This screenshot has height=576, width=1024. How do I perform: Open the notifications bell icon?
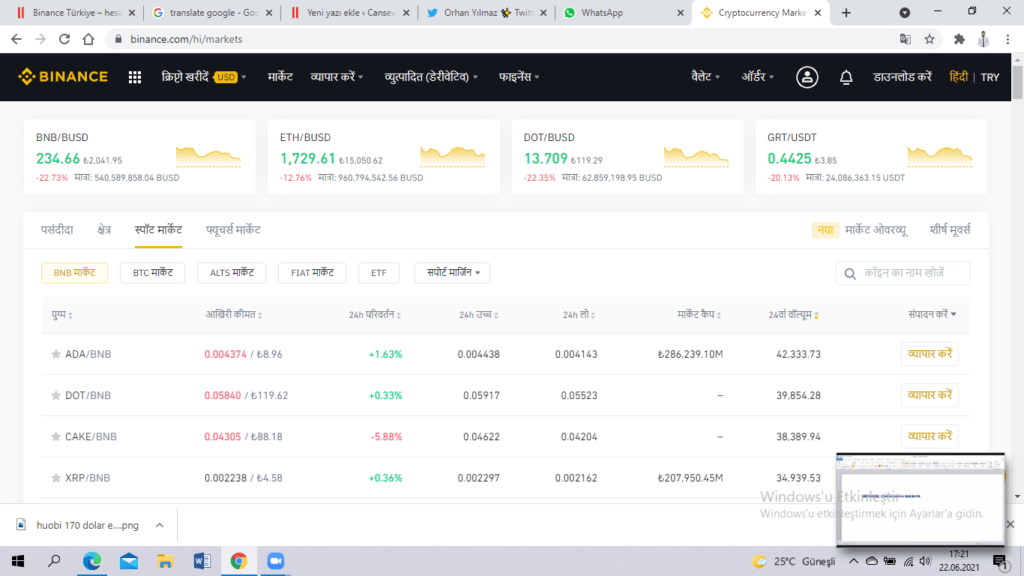pyautogui.click(x=846, y=77)
